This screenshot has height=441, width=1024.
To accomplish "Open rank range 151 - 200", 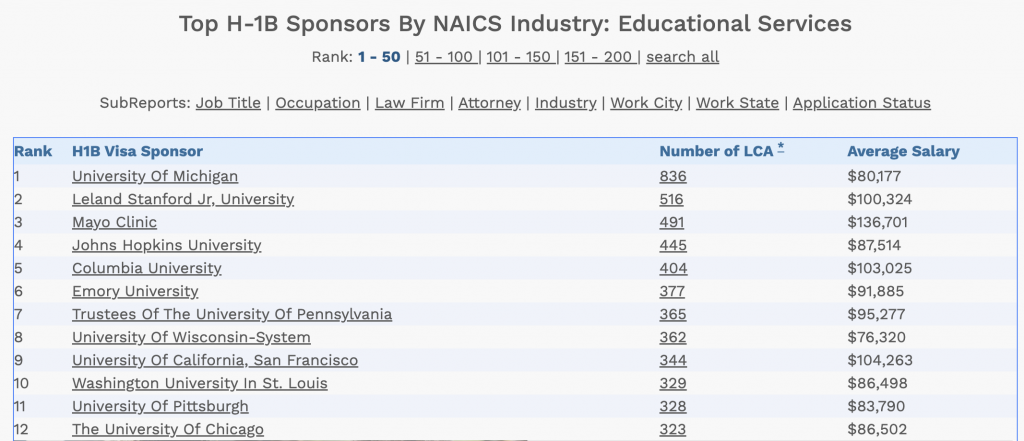I will coord(598,57).
